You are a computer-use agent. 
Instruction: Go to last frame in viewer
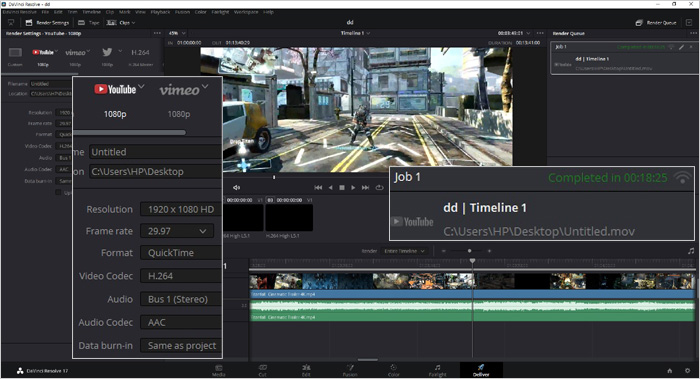coord(365,187)
